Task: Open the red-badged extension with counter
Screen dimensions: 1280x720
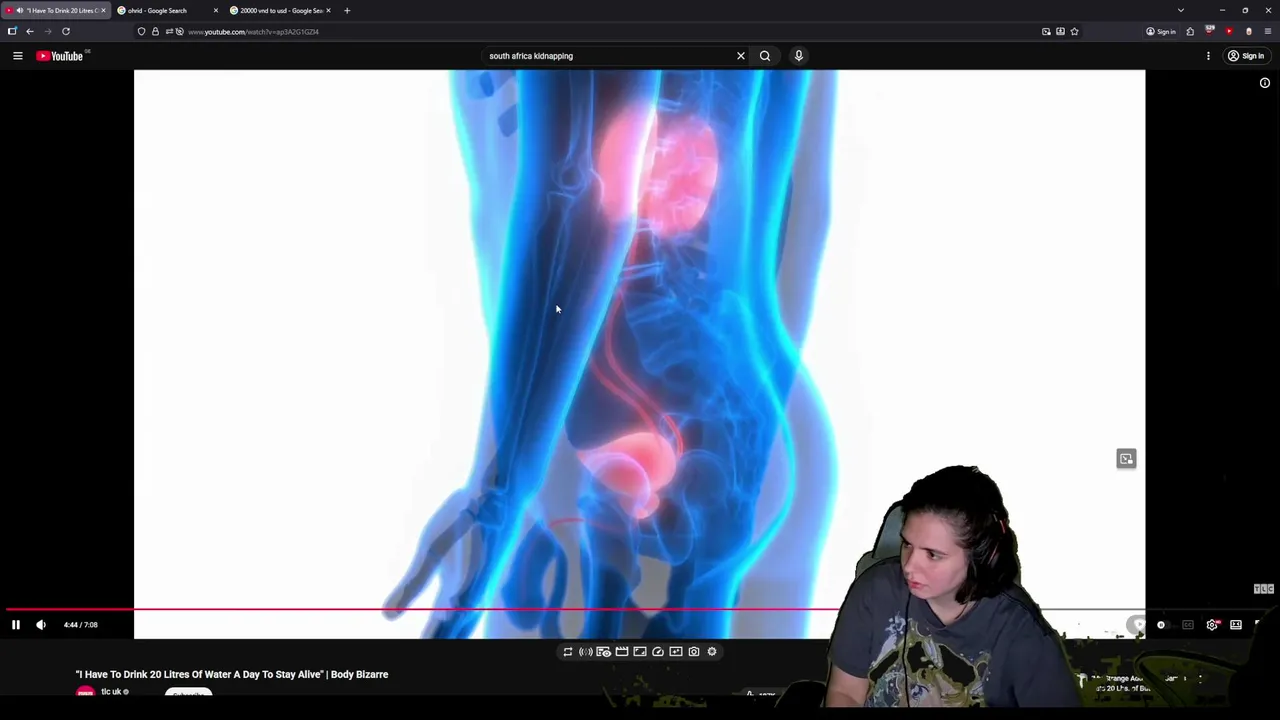Action: (1210, 32)
